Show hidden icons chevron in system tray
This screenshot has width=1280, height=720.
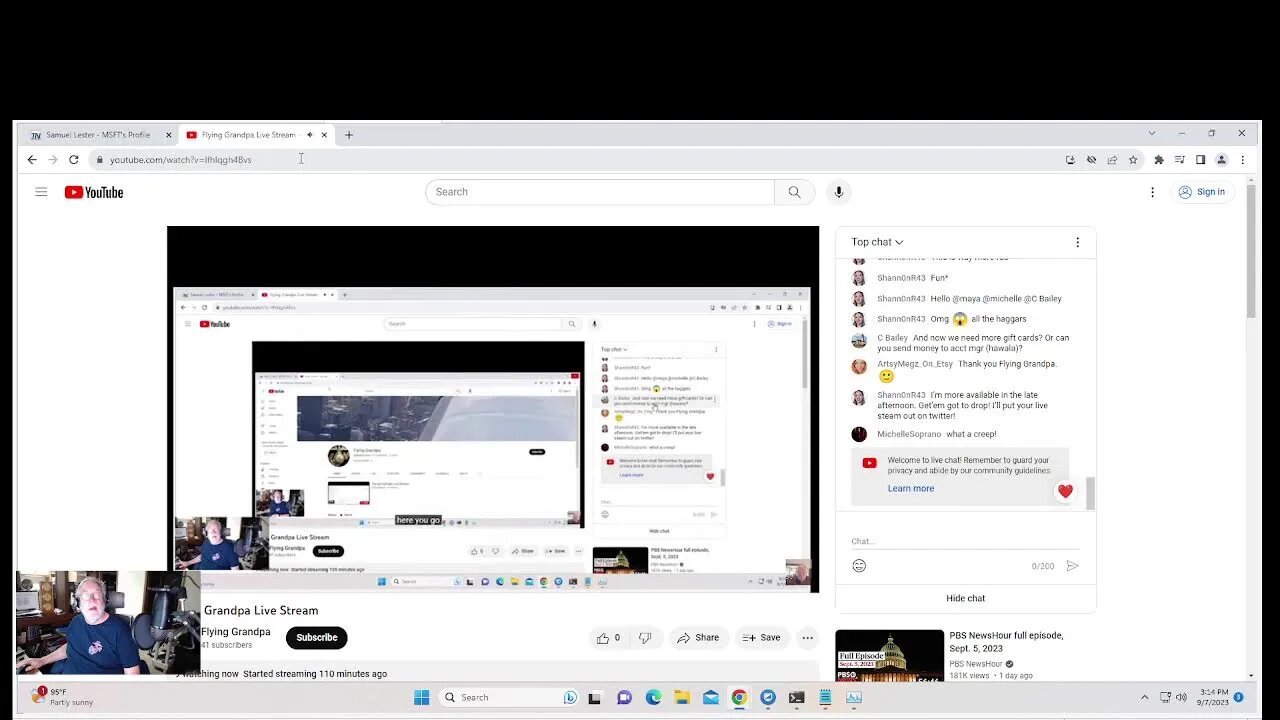click(x=1145, y=697)
